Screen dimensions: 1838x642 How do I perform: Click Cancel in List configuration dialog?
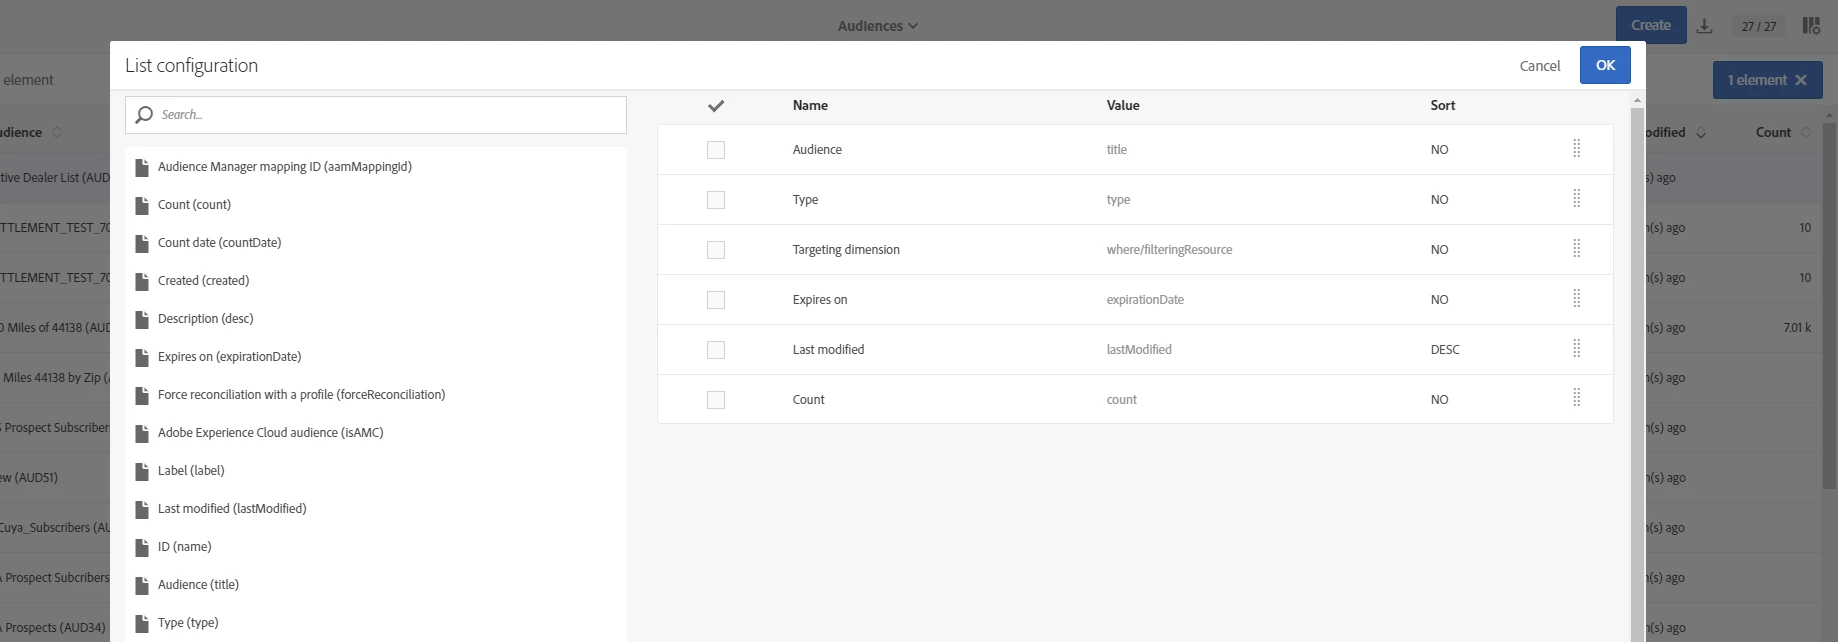pos(1539,66)
